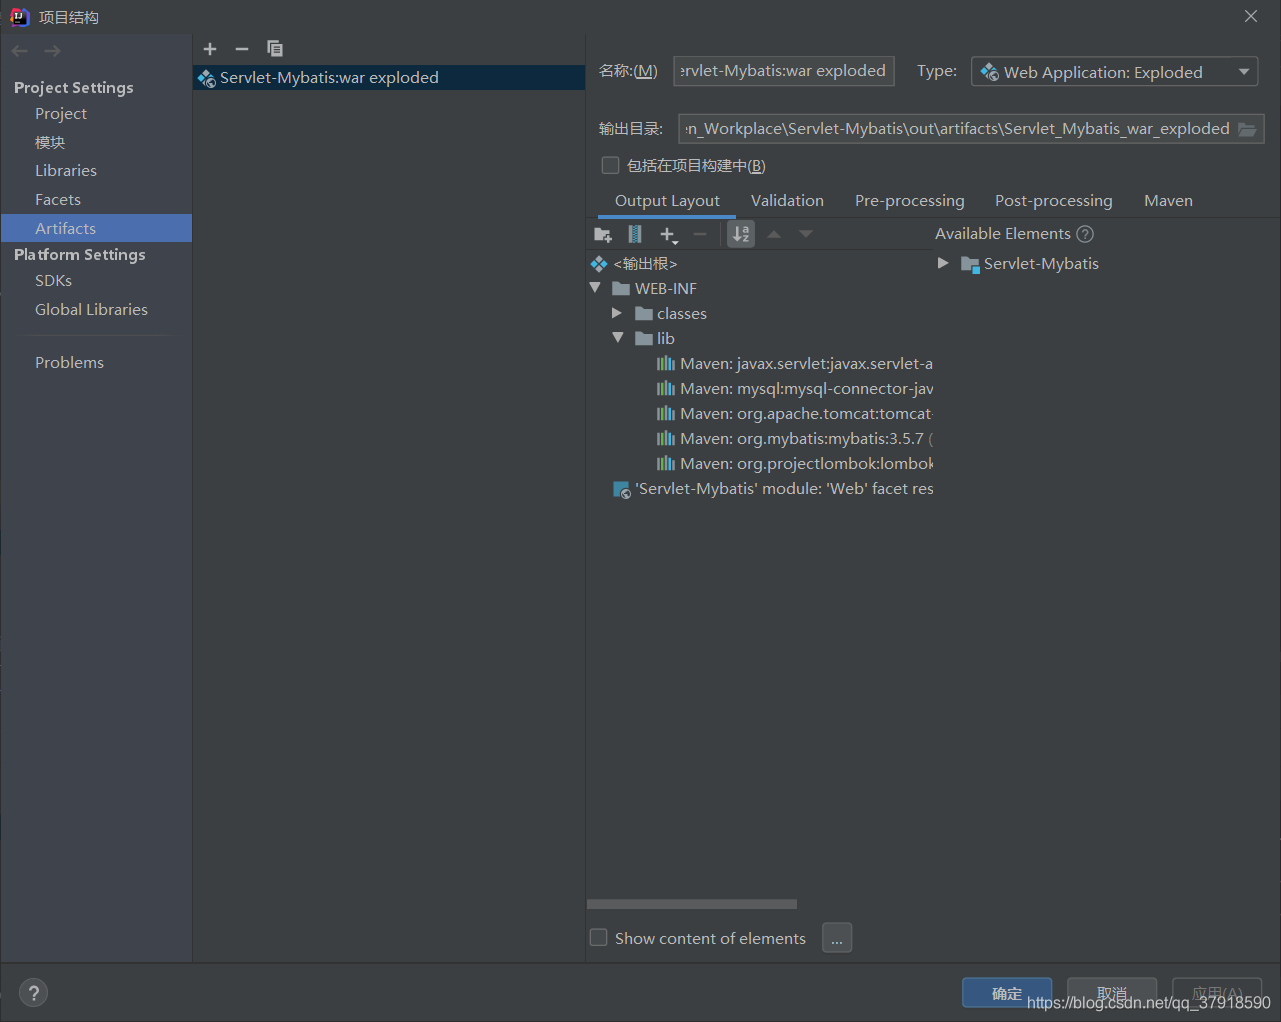
Task: Select Maven org.projectlombok:lombok entry
Action: click(x=795, y=464)
